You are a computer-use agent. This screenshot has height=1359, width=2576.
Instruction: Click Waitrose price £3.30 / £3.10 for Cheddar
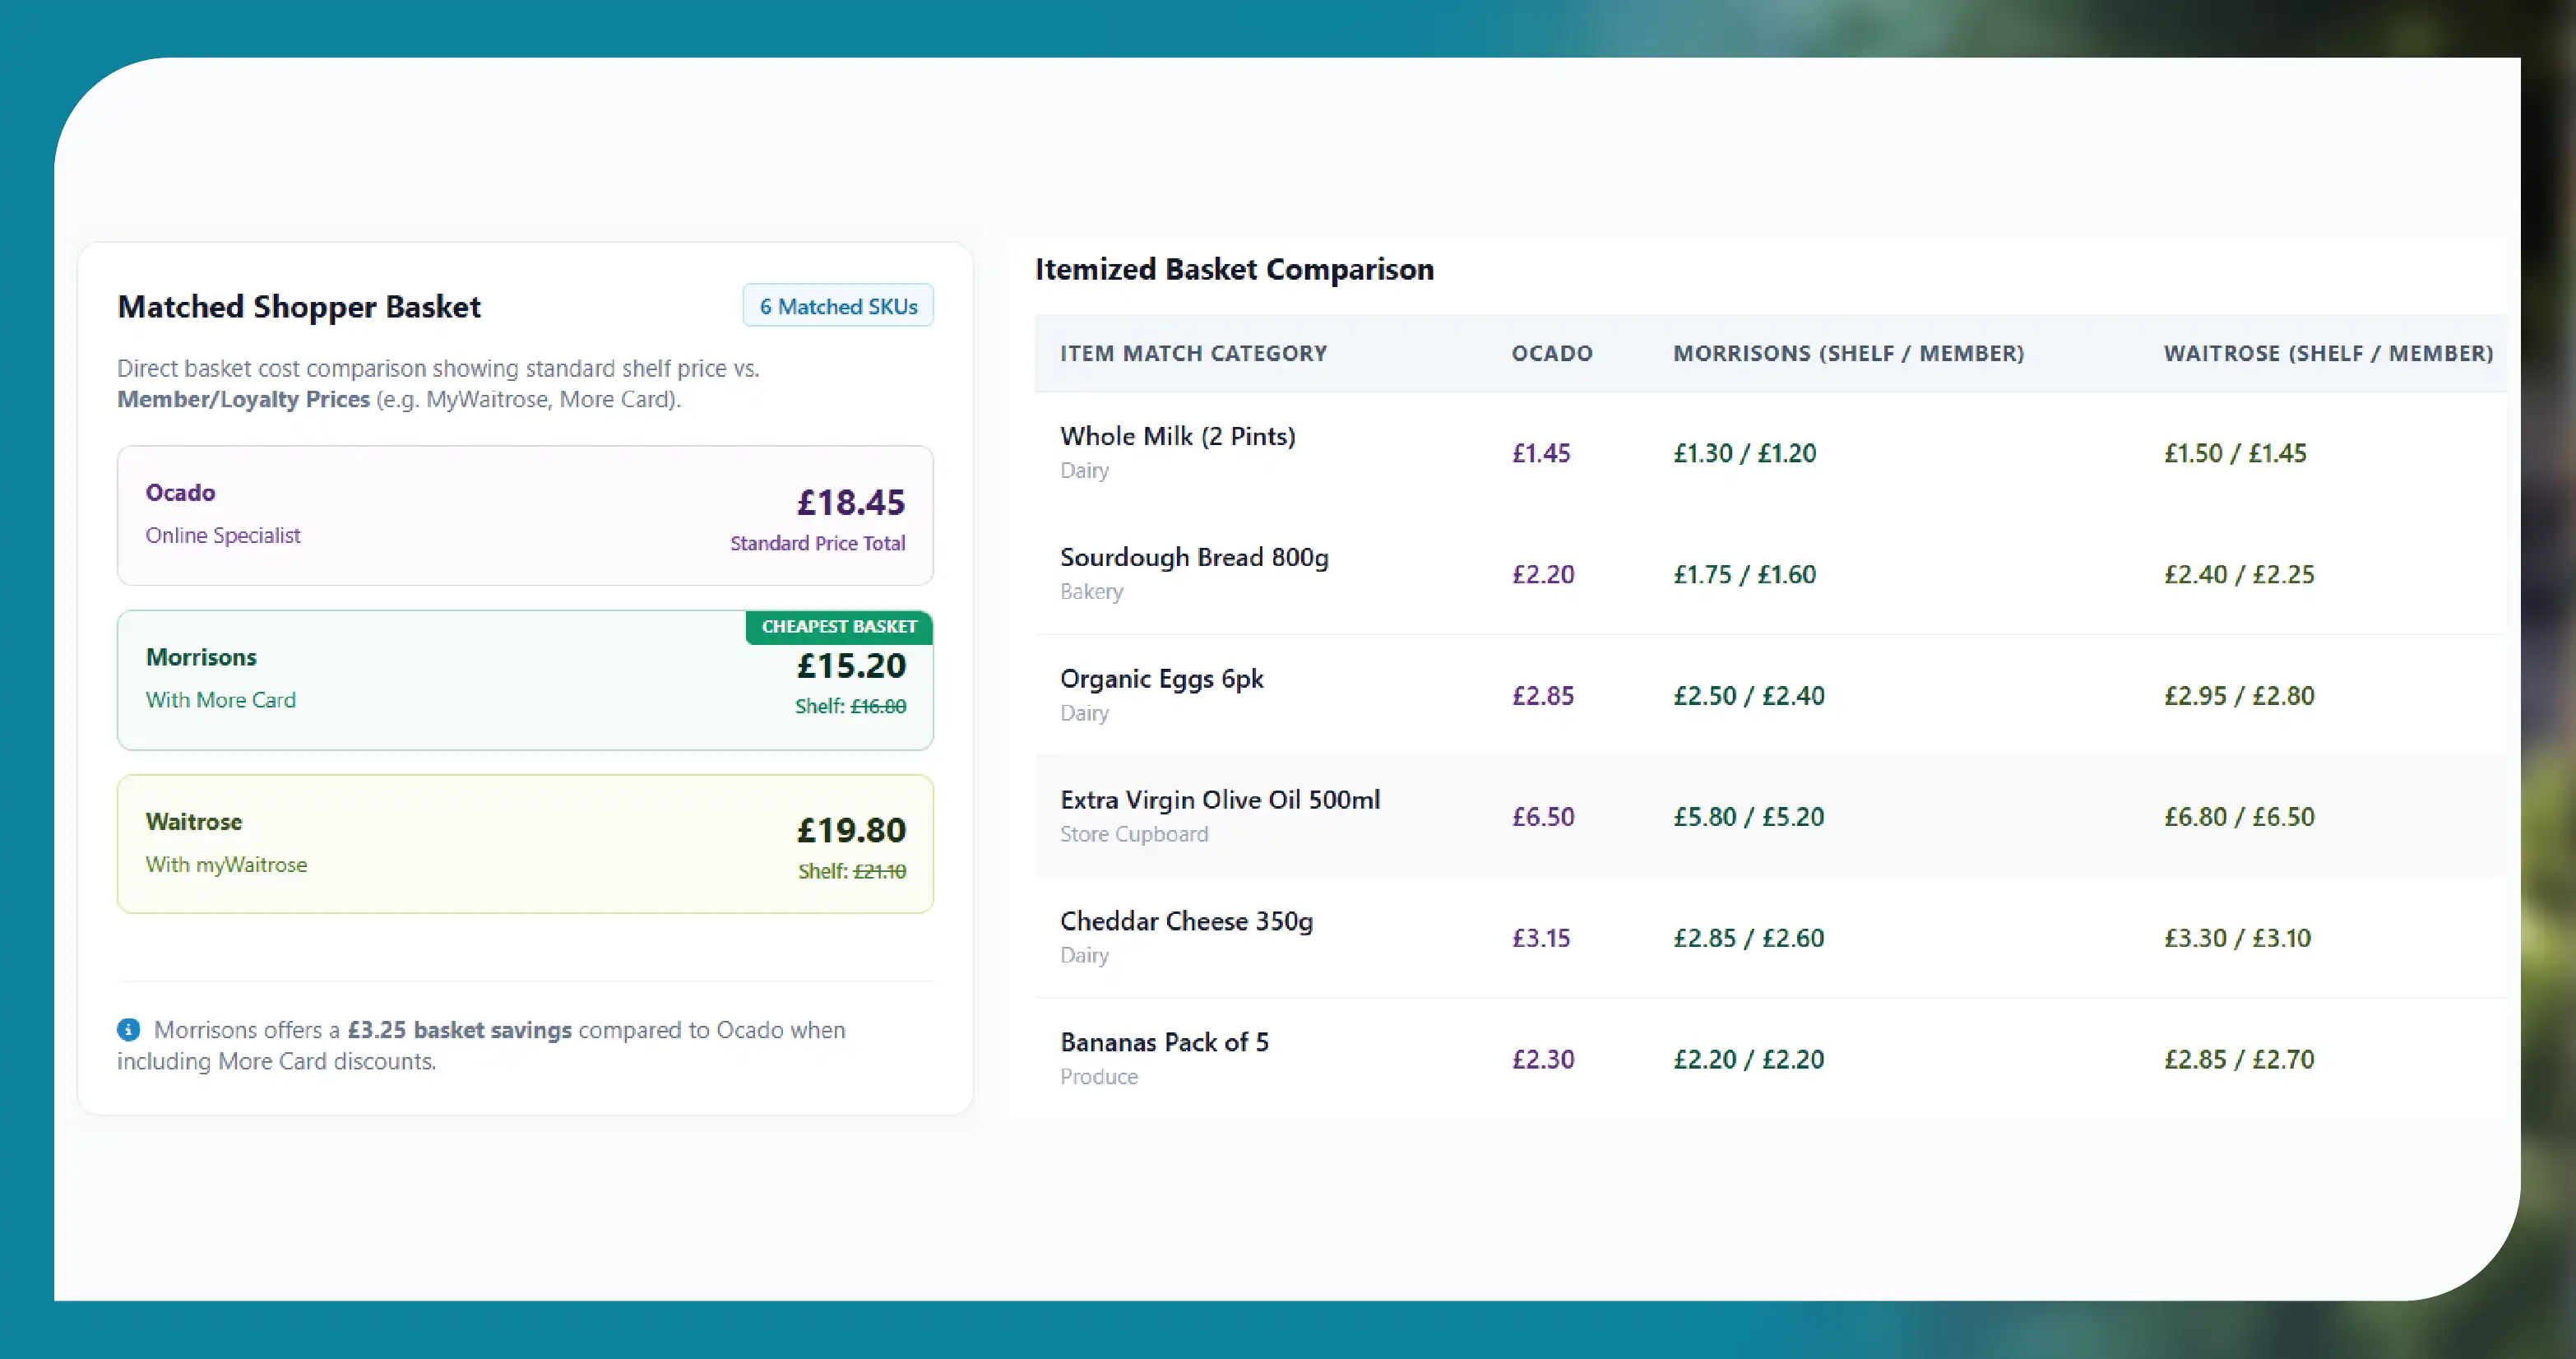click(2238, 938)
